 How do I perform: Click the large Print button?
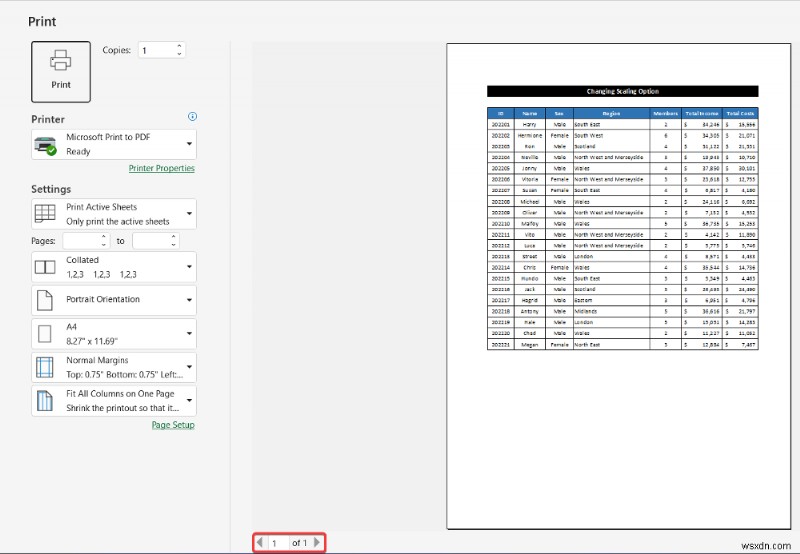[61, 72]
